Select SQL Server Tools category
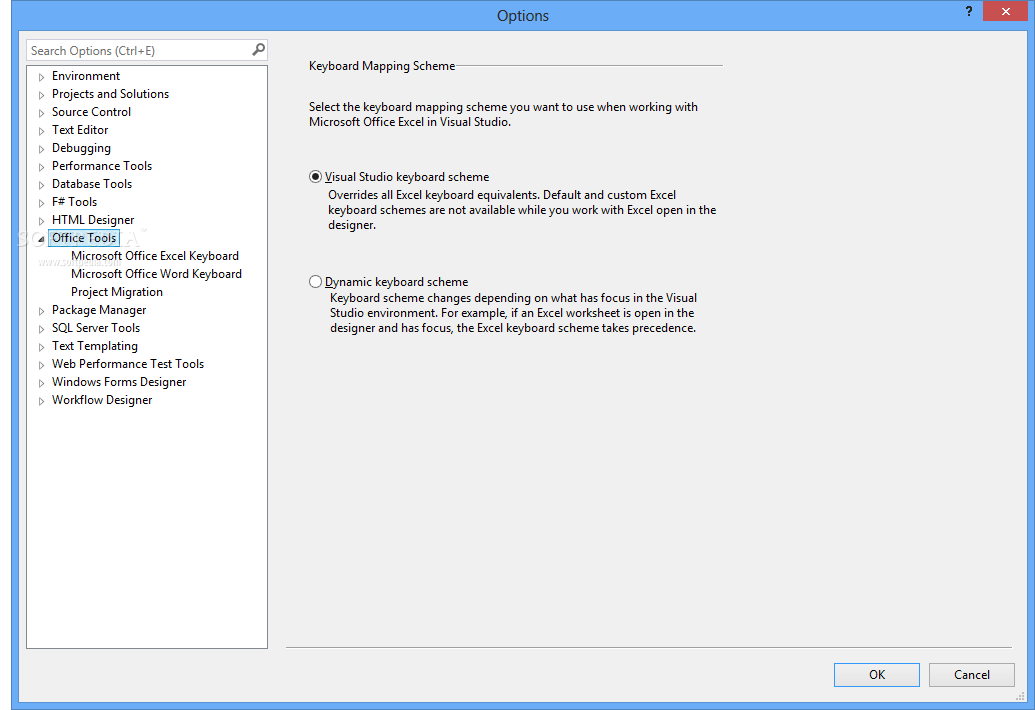Image resolution: width=1035 pixels, height=710 pixels. click(x=96, y=328)
